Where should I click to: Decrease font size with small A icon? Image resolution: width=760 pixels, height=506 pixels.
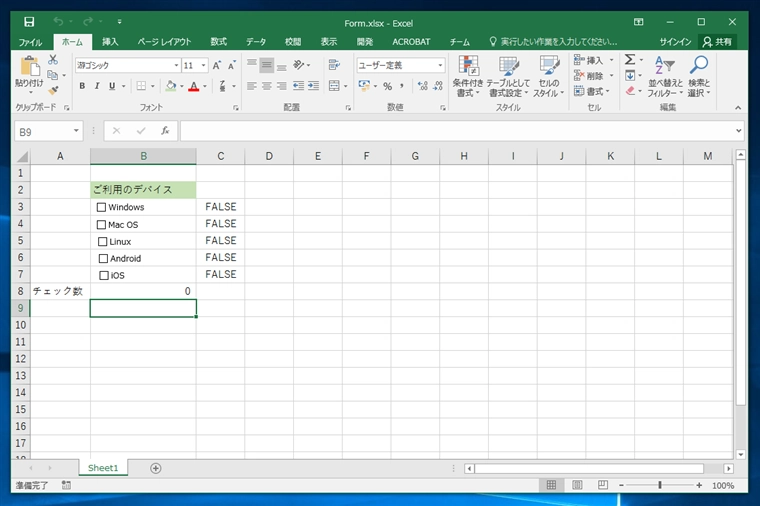pyautogui.click(x=232, y=65)
